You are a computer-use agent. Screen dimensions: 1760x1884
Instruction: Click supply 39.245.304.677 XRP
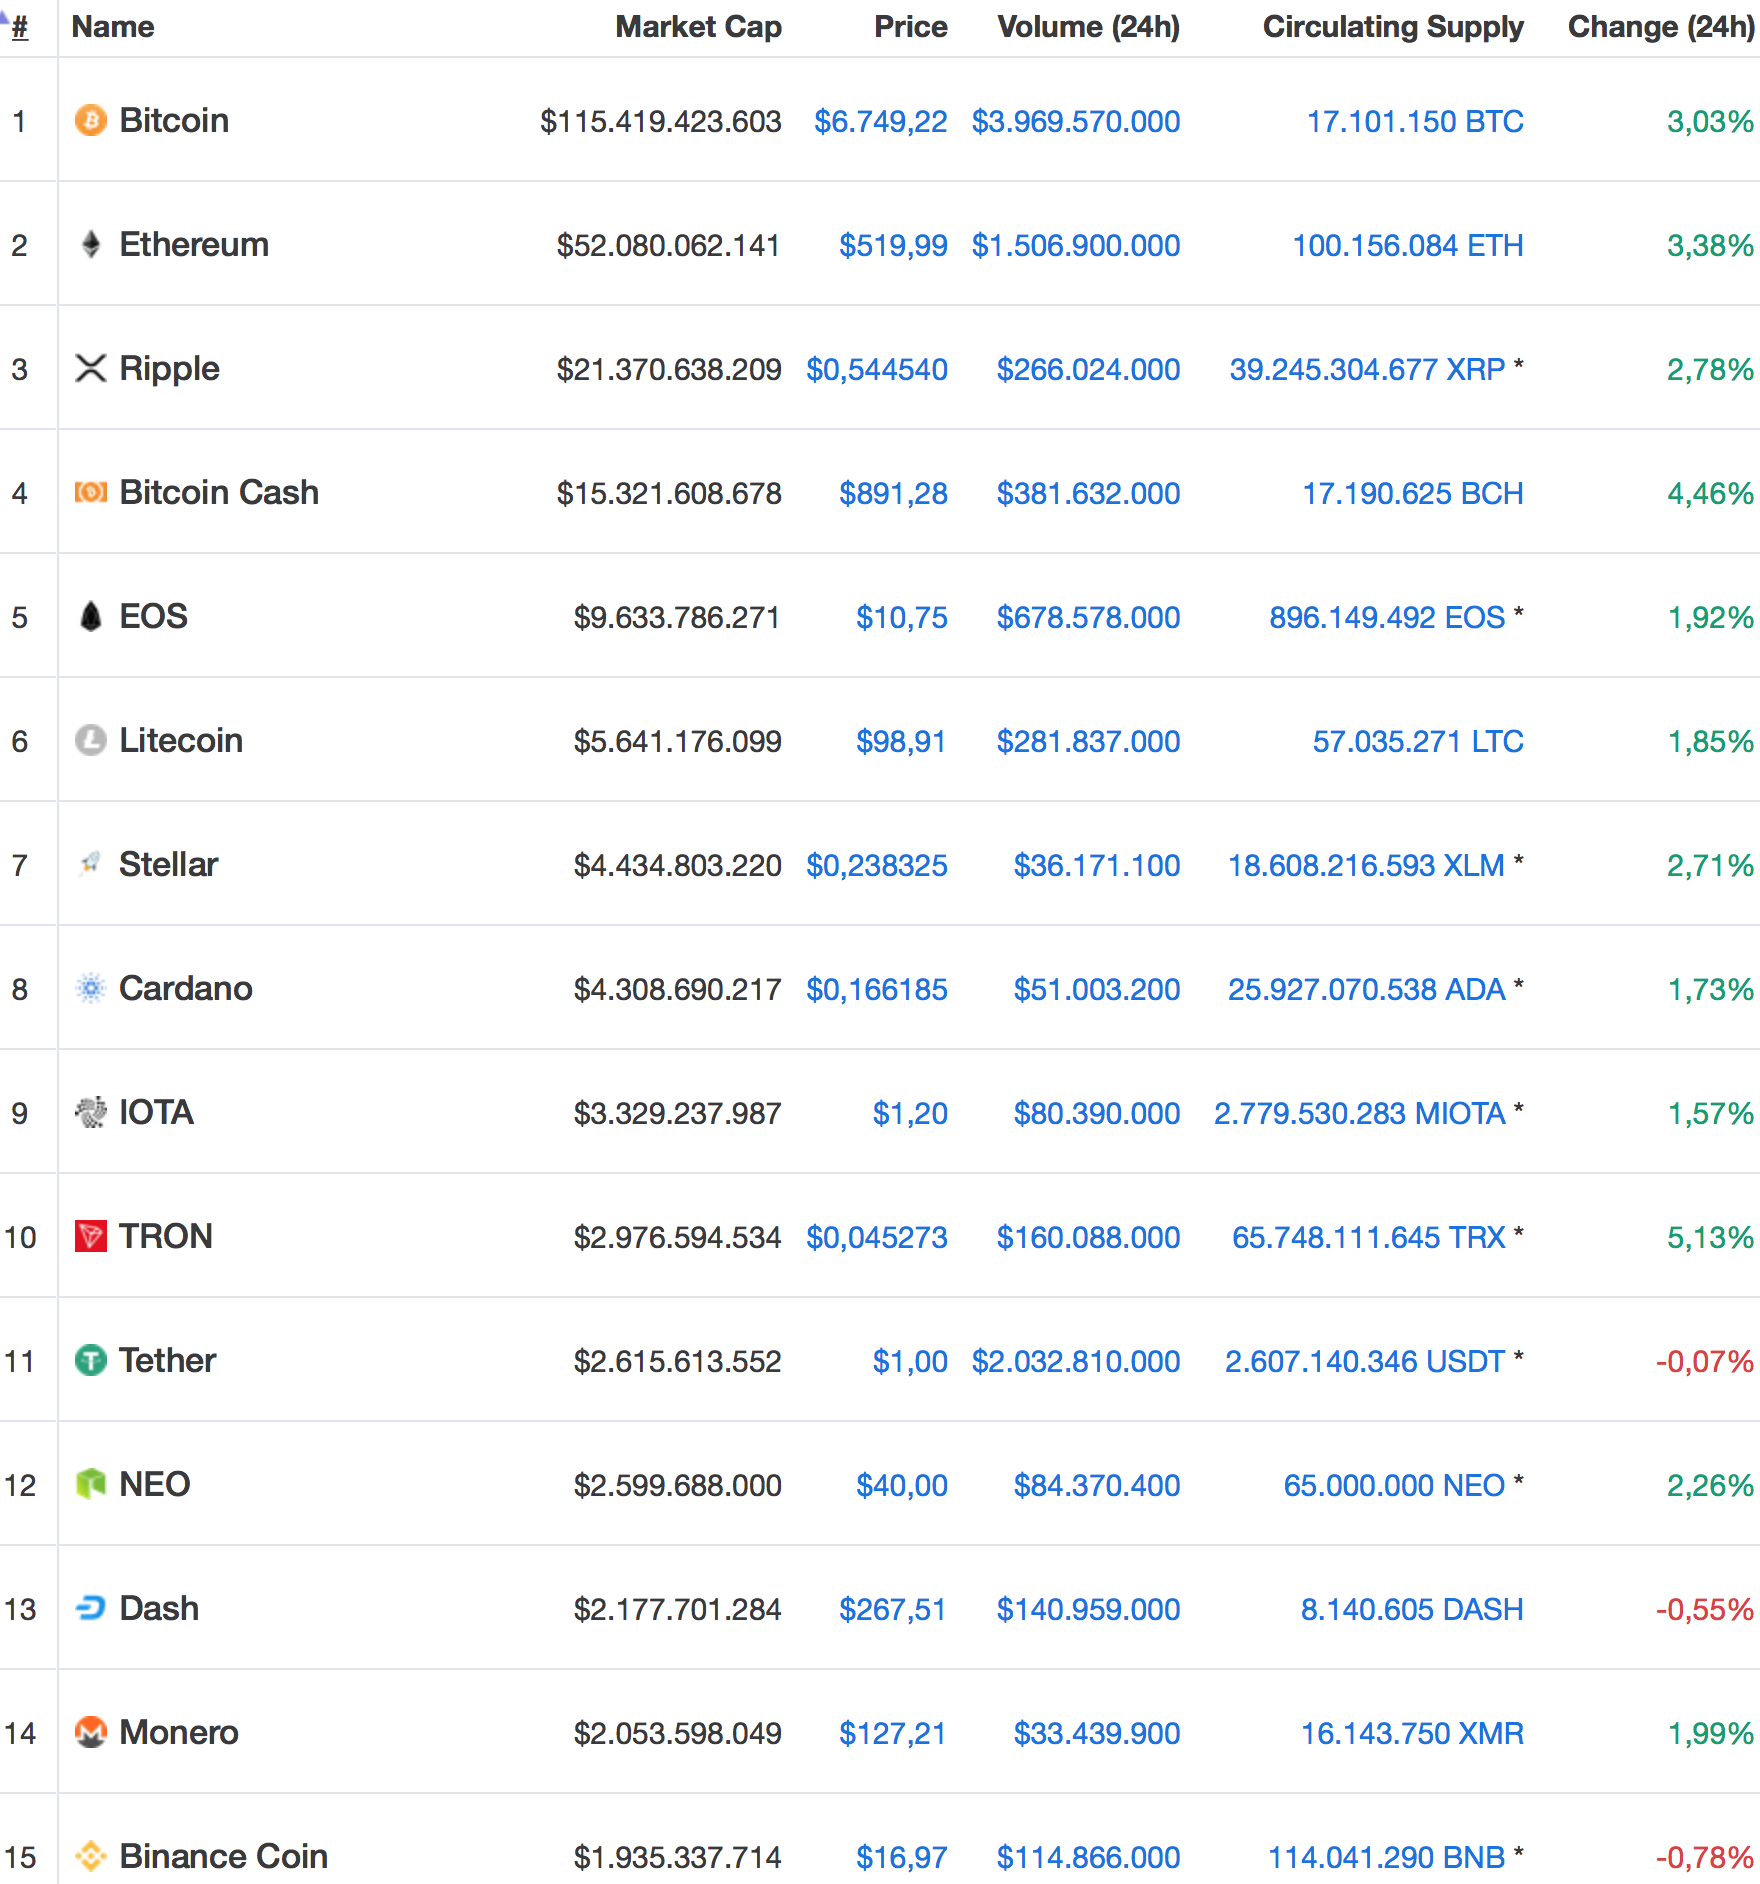pyautogui.click(x=1367, y=370)
